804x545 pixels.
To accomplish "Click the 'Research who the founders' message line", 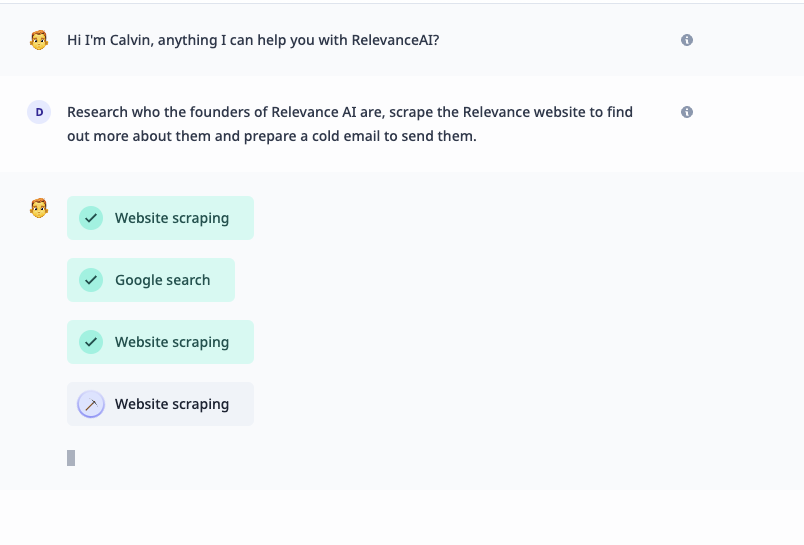I will tap(350, 112).
